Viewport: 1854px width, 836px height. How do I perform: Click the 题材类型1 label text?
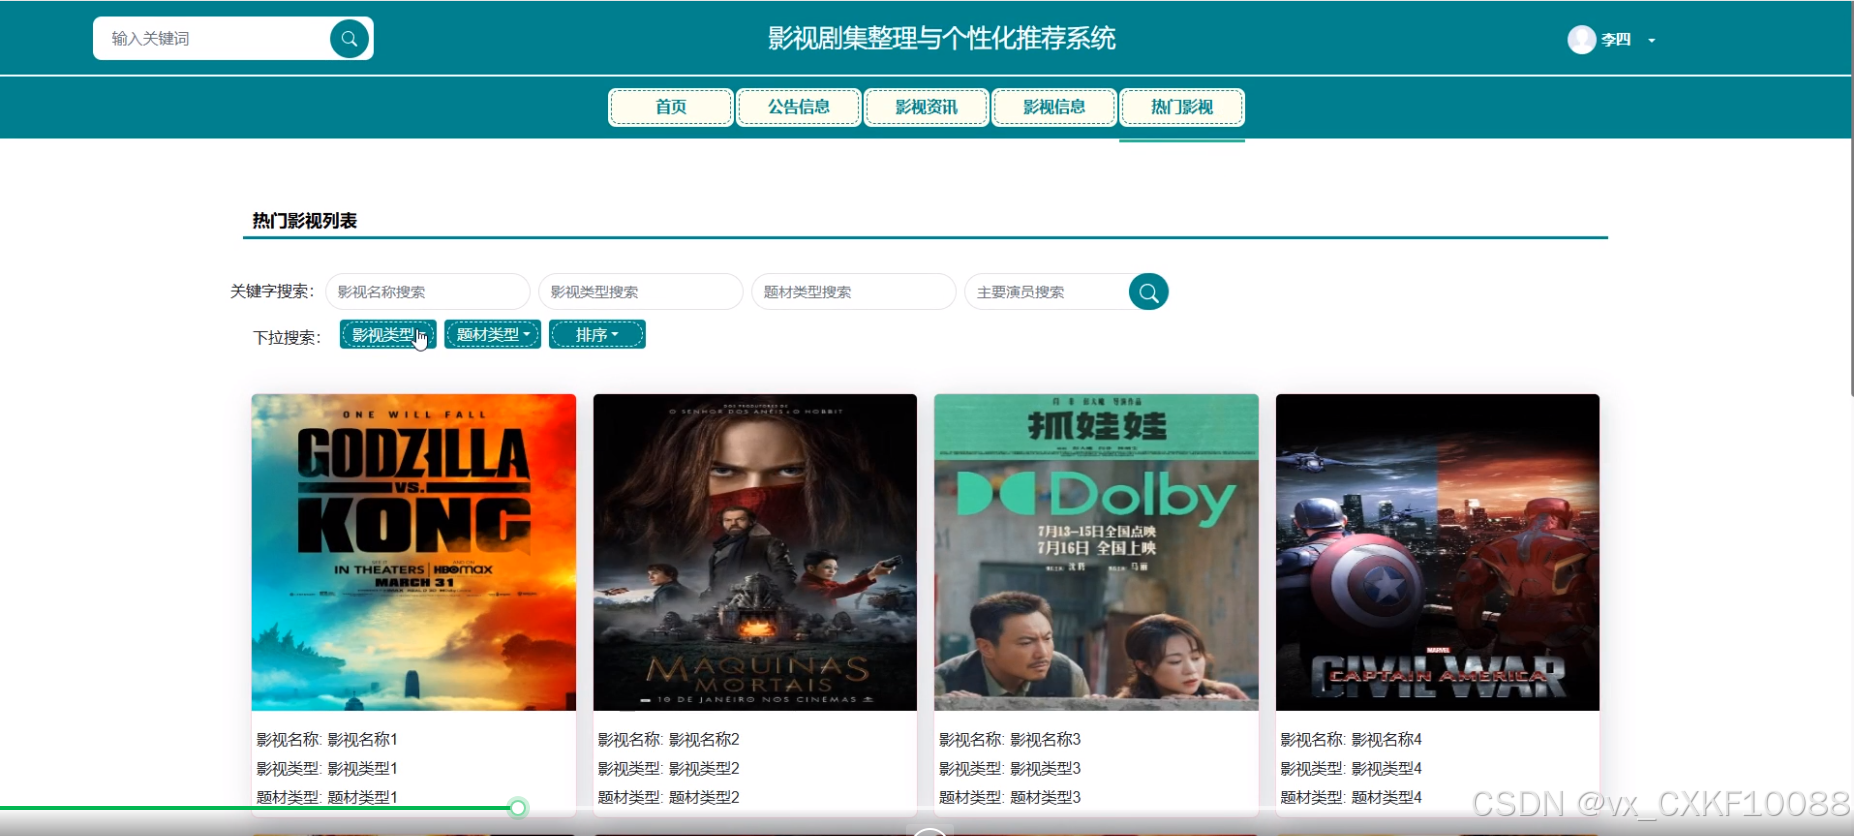click(x=362, y=798)
